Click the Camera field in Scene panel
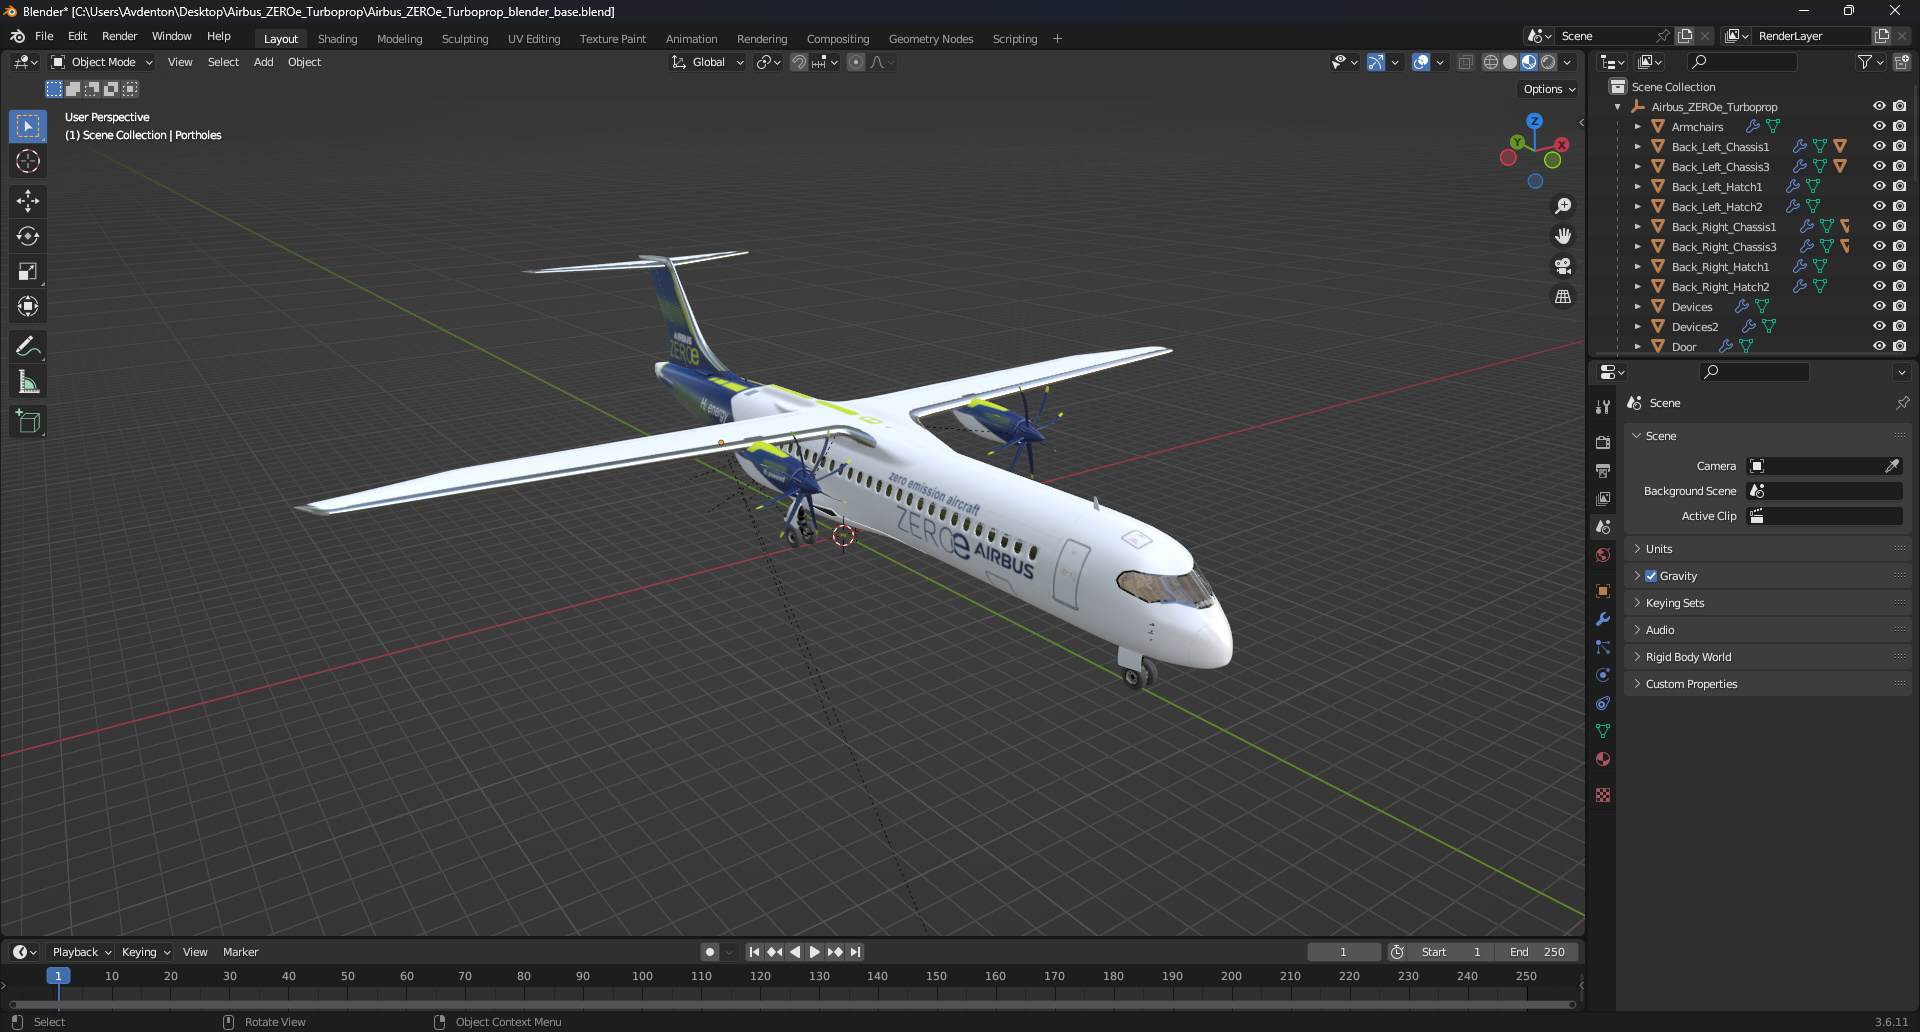Image resolution: width=1920 pixels, height=1032 pixels. click(1824, 466)
